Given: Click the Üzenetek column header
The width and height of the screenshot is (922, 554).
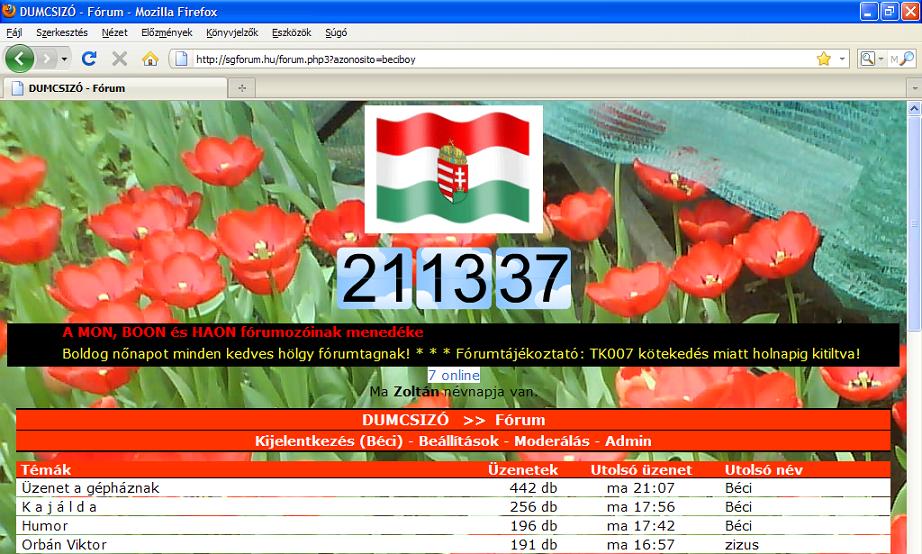Looking at the screenshot, I should point(523,470).
